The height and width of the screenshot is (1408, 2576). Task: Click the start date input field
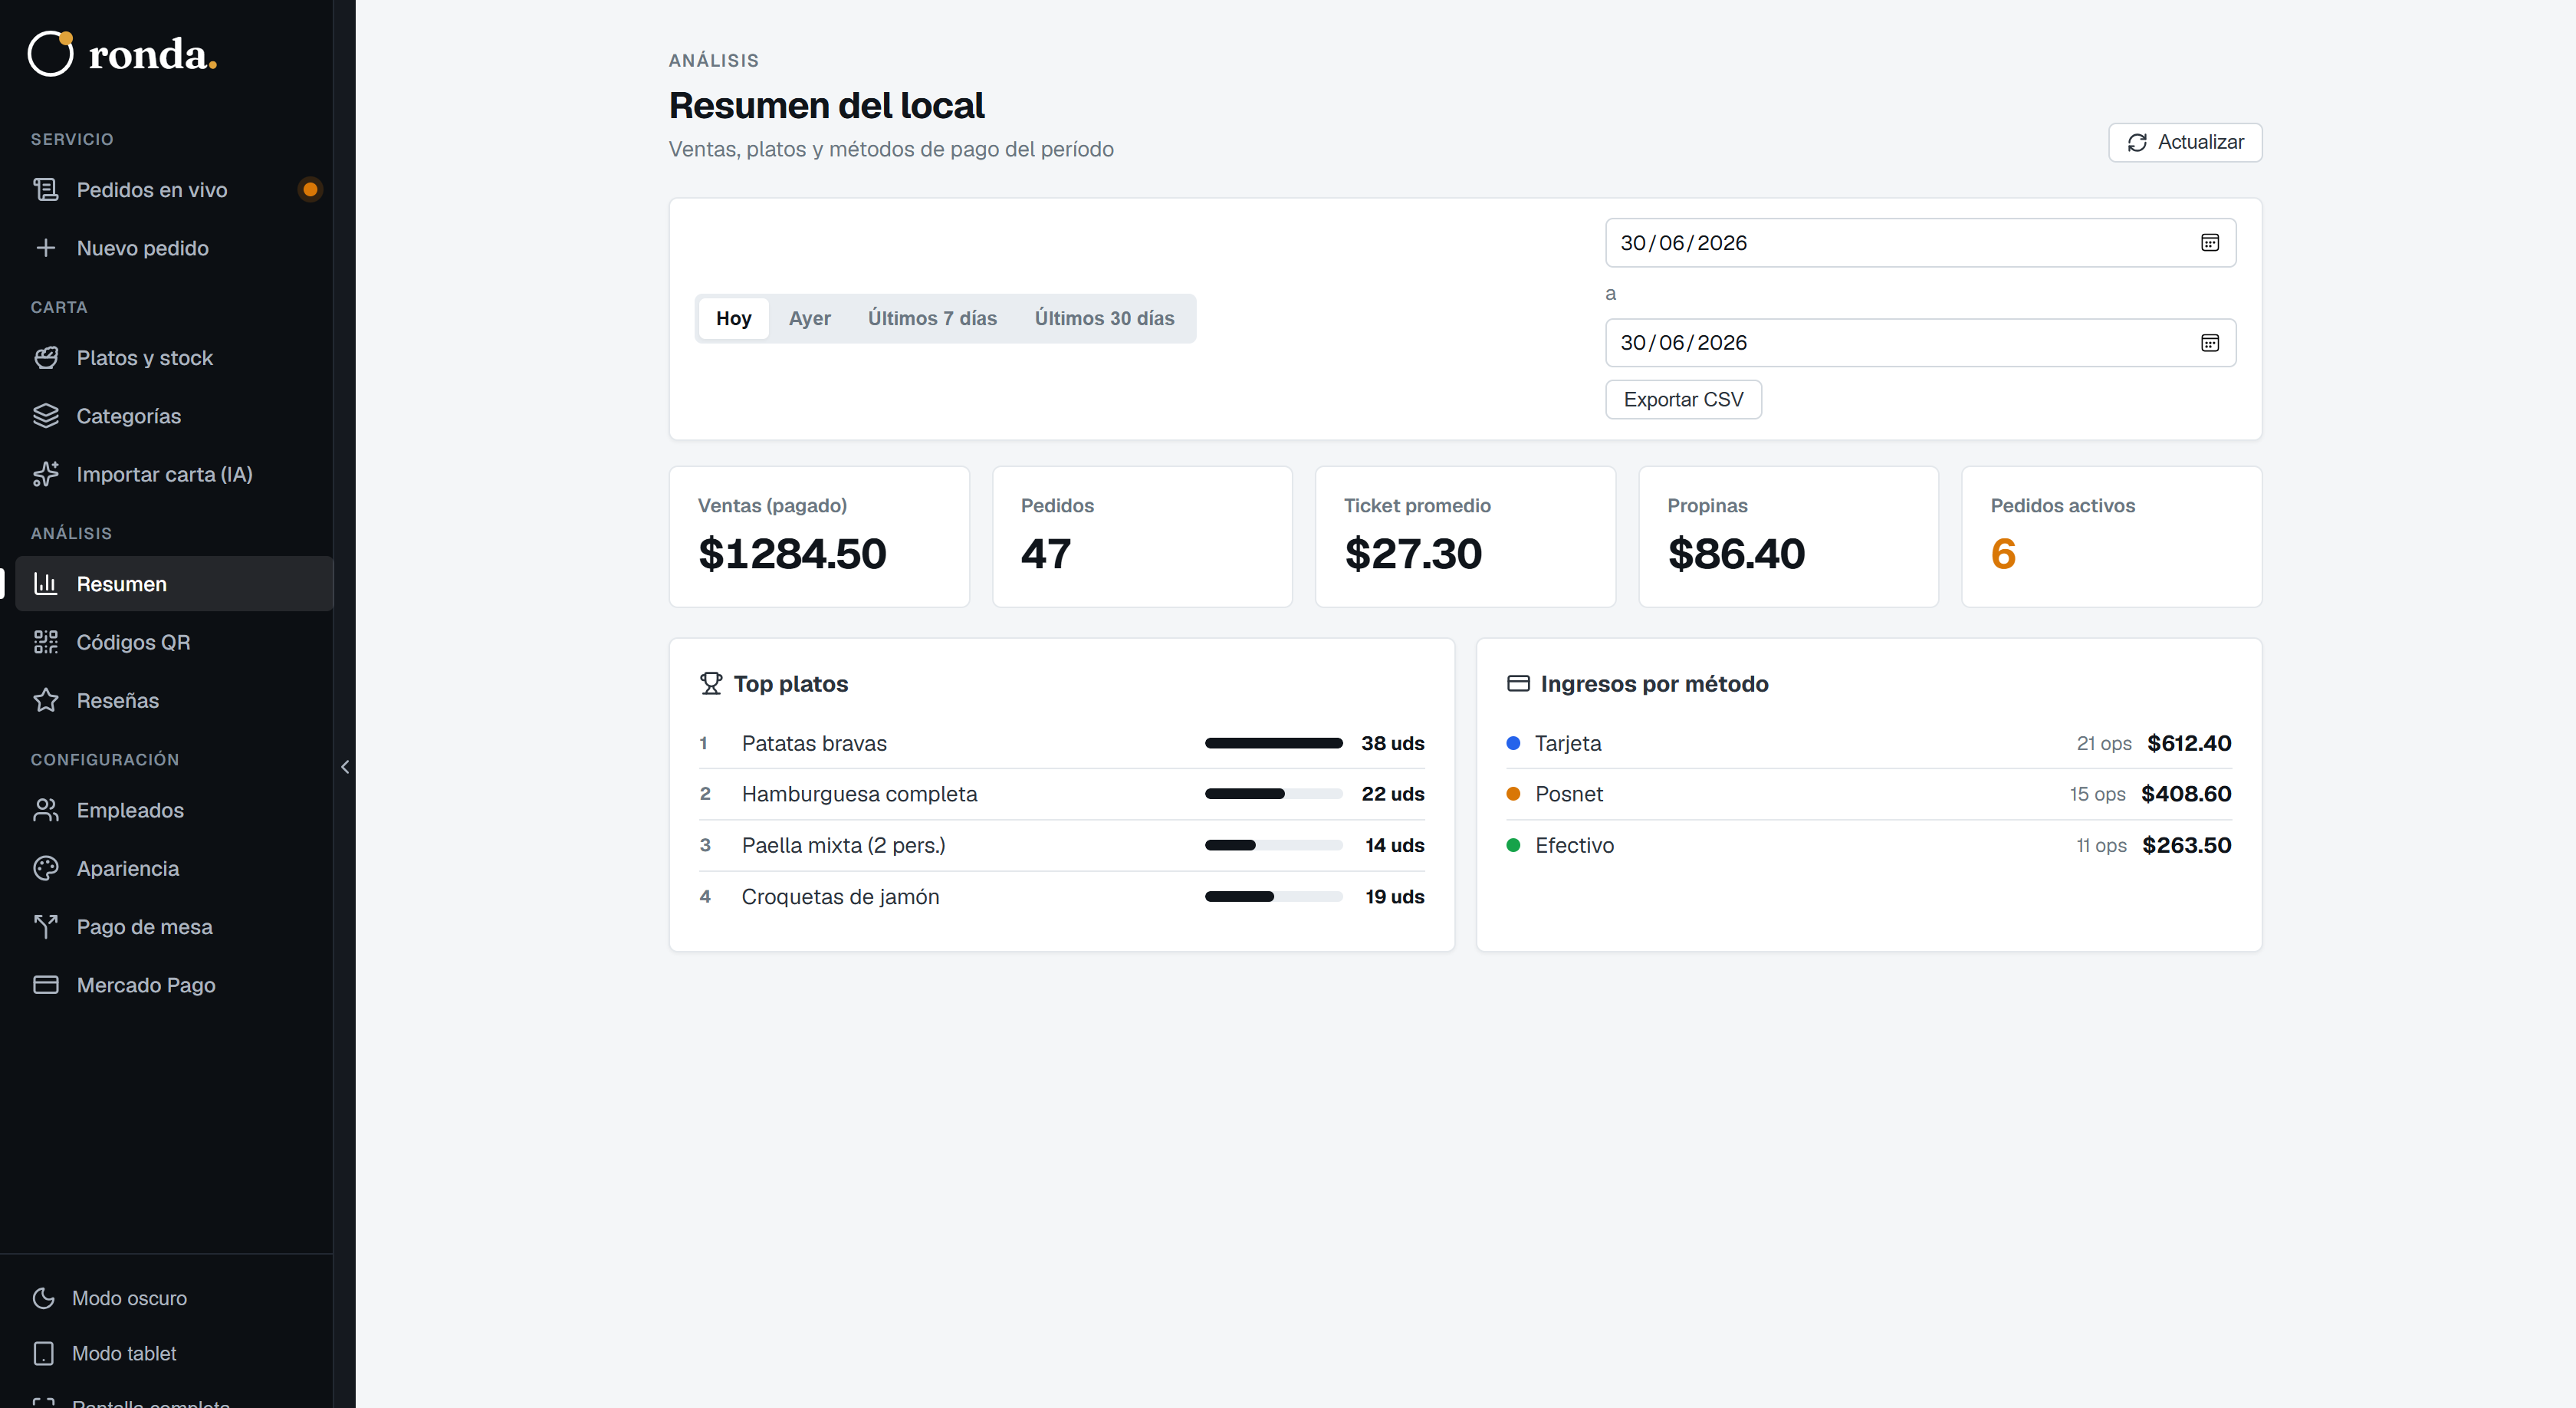[1920, 242]
